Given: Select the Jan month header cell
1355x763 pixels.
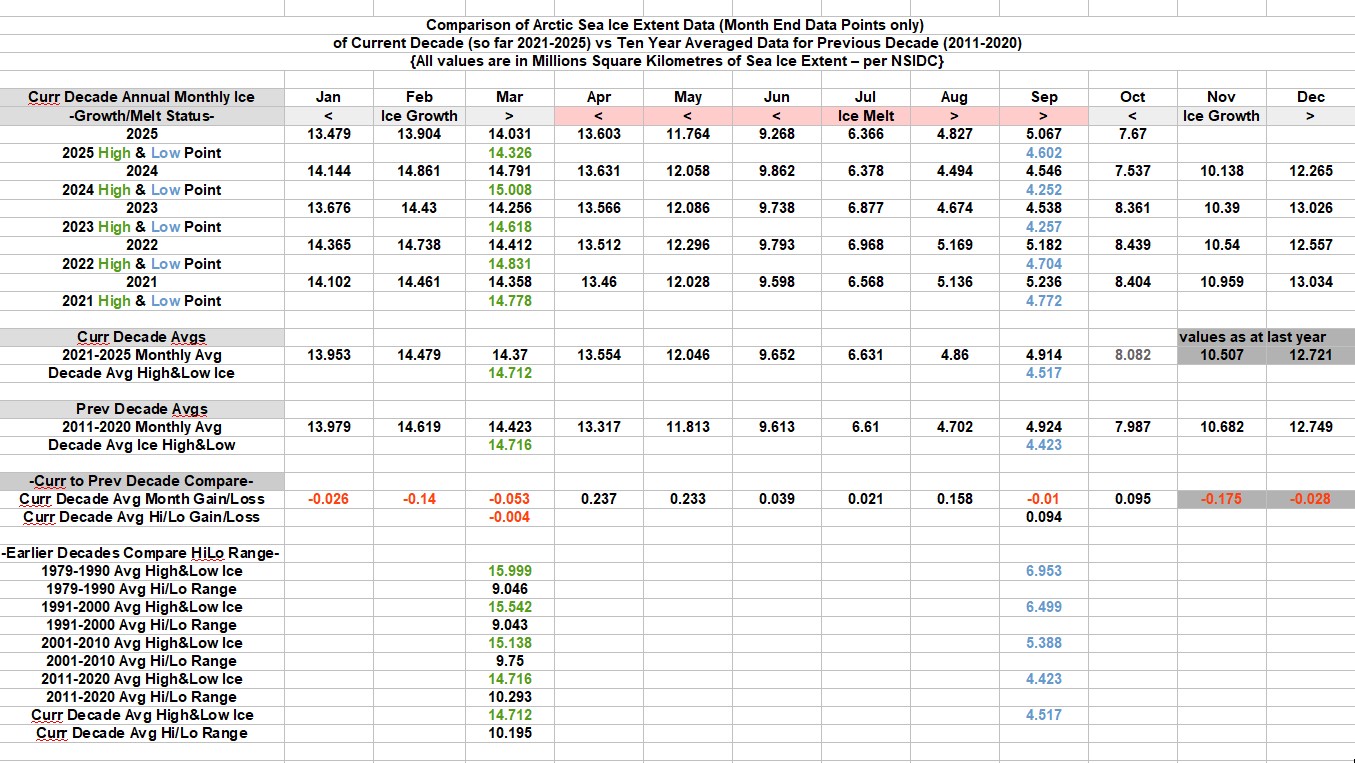Looking at the screenshot, I should 328,97.
